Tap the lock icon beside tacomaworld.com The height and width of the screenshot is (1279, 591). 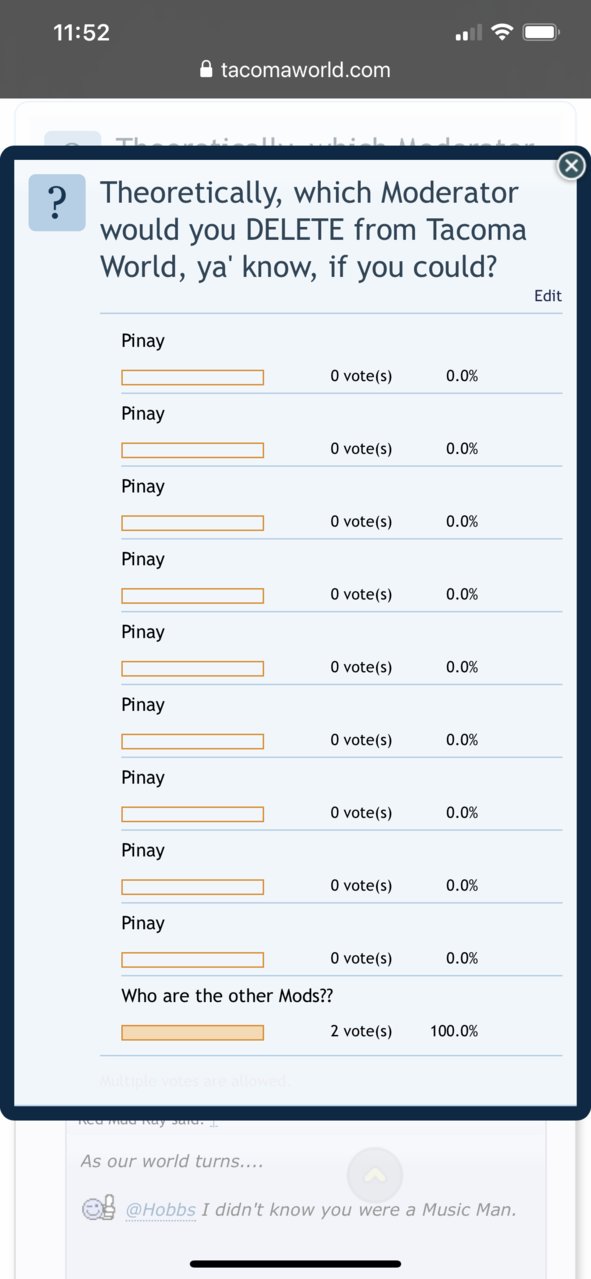pyautogui.click(x=207, y=70)
